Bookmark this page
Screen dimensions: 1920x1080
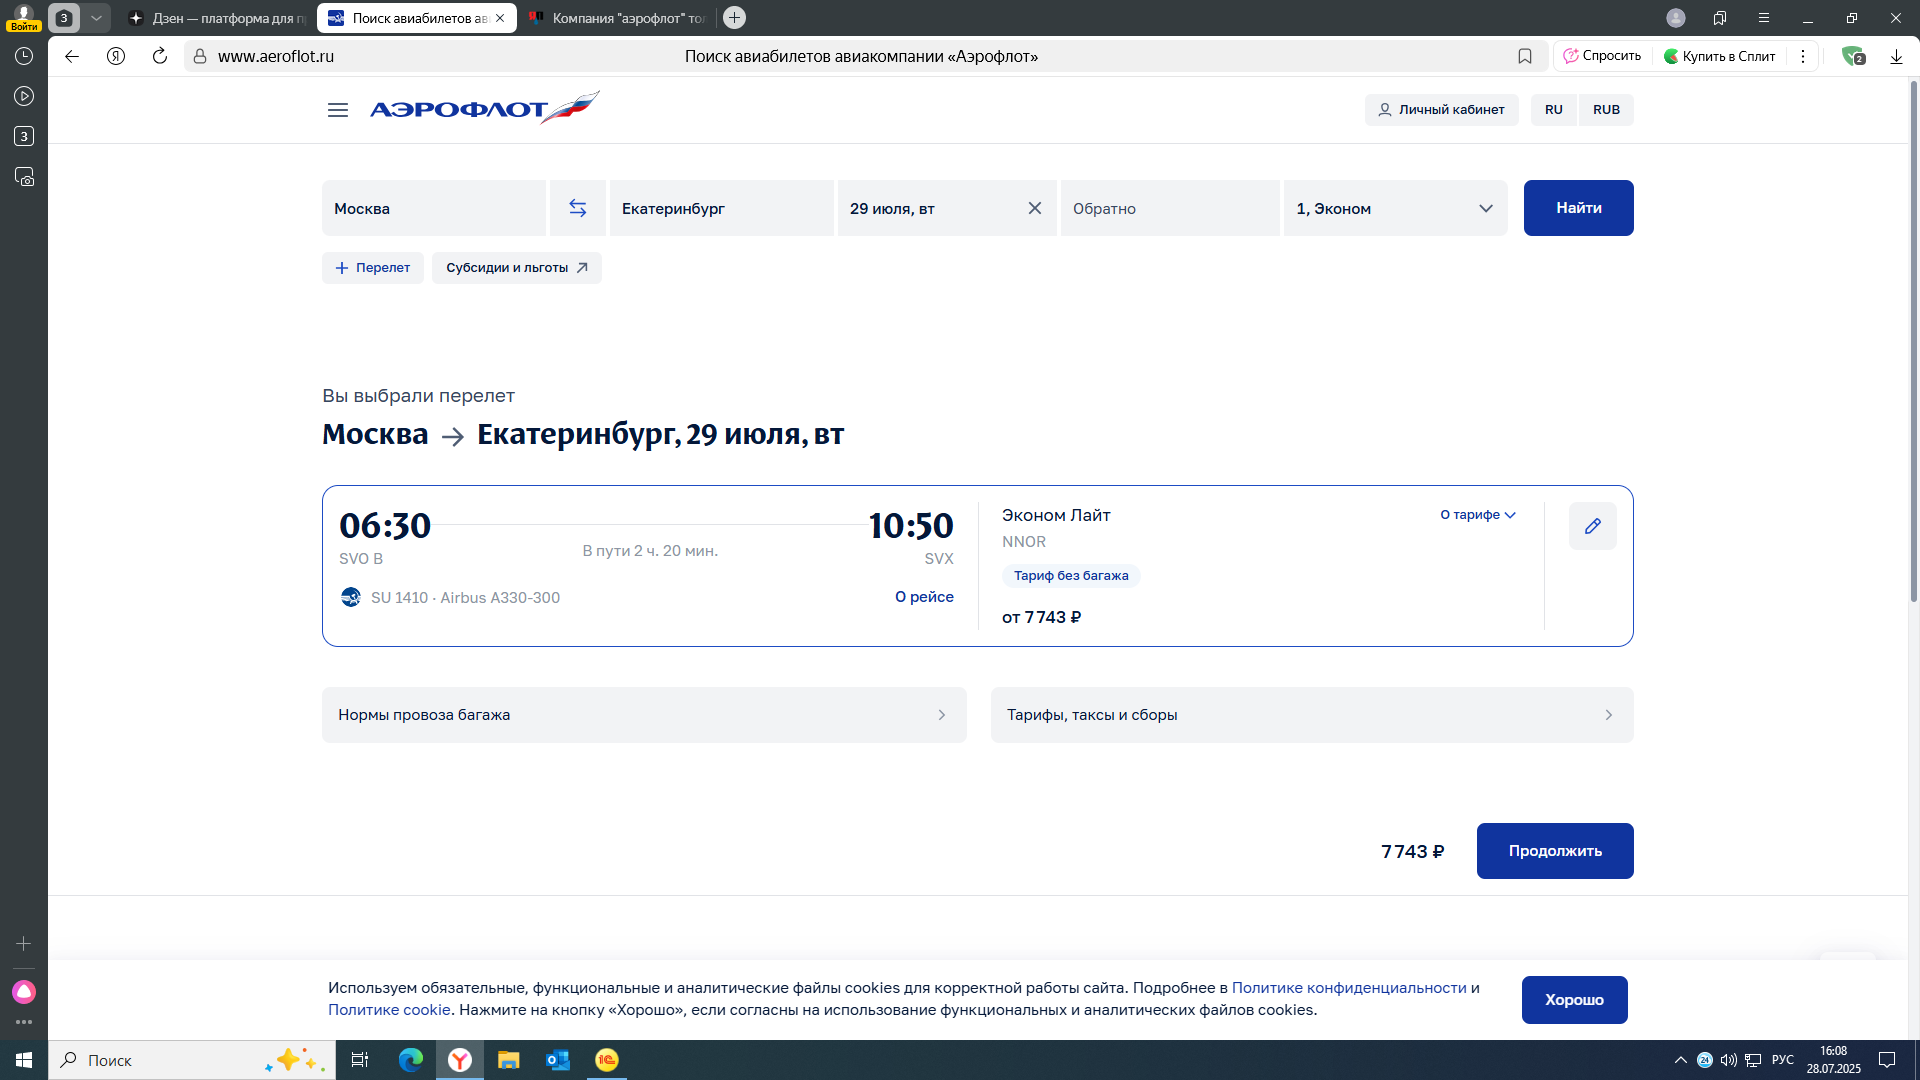click(x=1525, y=56)
